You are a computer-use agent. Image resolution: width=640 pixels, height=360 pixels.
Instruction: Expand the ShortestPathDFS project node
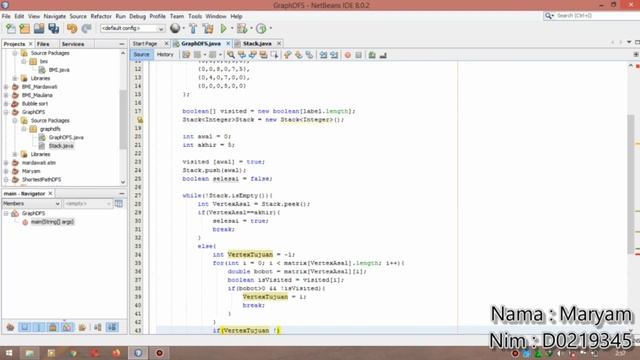[x=6, y=179]
